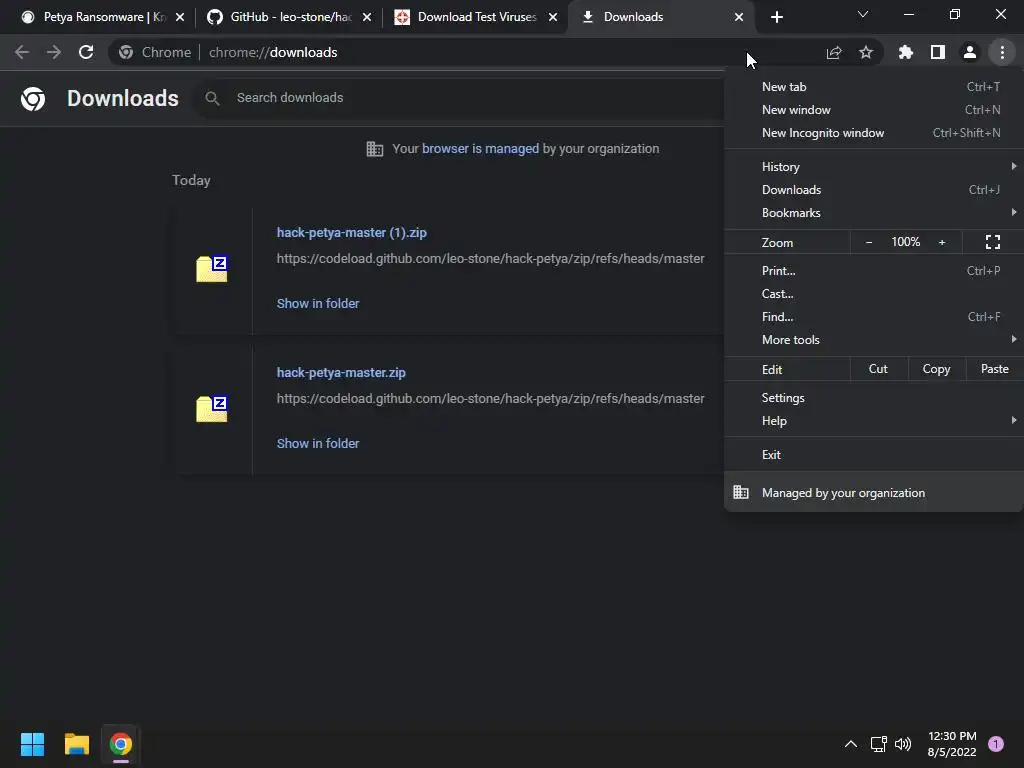
Task: Open the network status tray icon
Action: coord(878,744)
